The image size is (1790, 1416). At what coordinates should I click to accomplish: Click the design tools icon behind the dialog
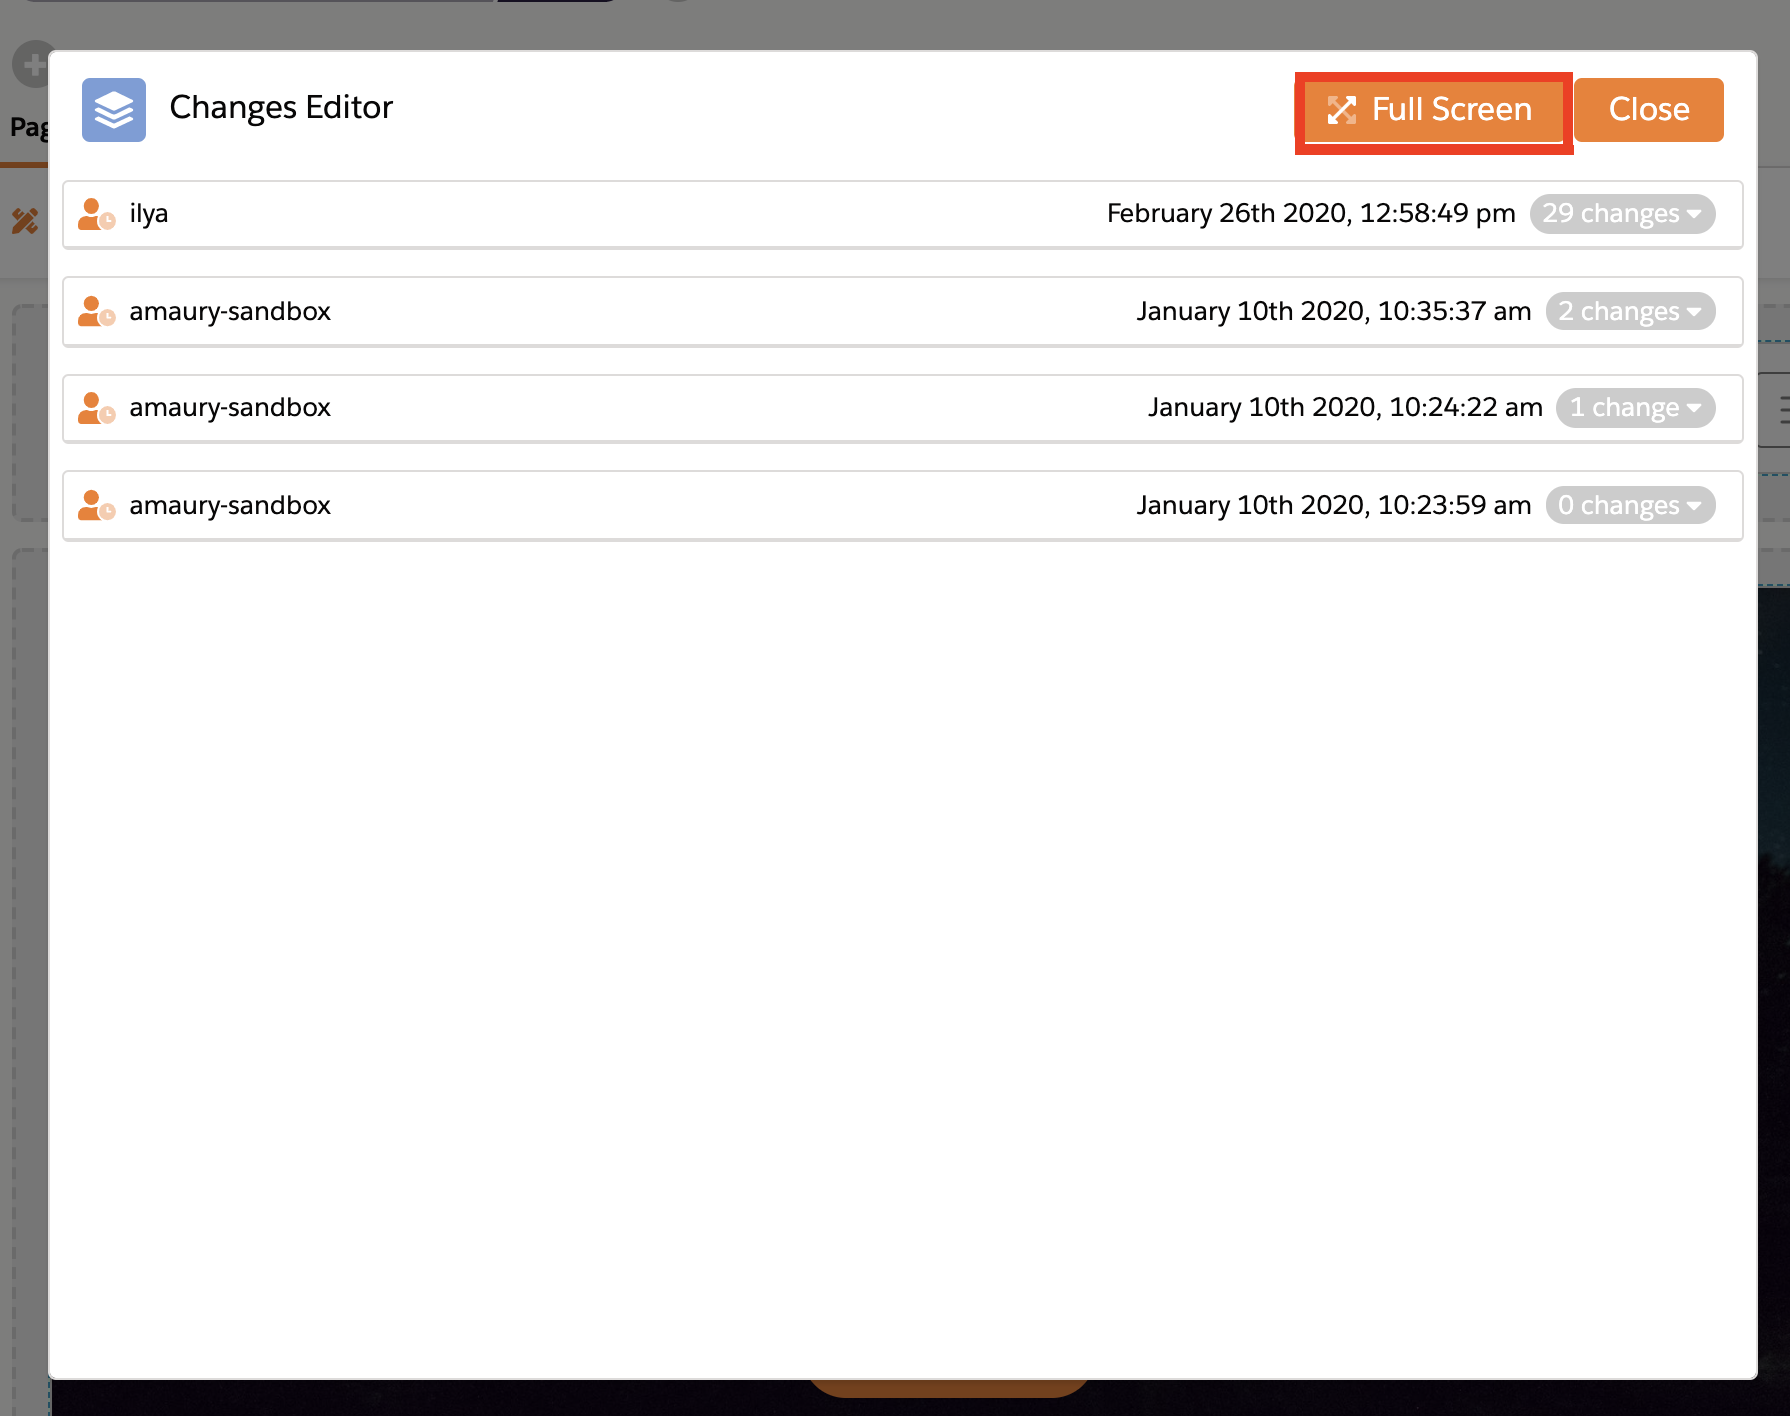pyautogui.click(x=25, y=221)
